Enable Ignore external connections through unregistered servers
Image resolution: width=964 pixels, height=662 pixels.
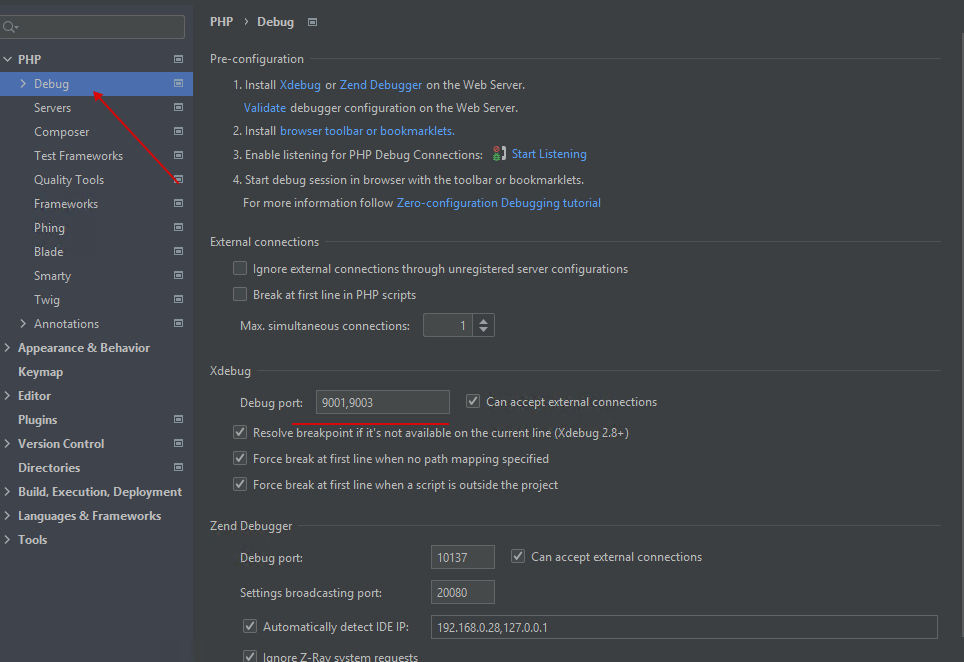[240, 269]
